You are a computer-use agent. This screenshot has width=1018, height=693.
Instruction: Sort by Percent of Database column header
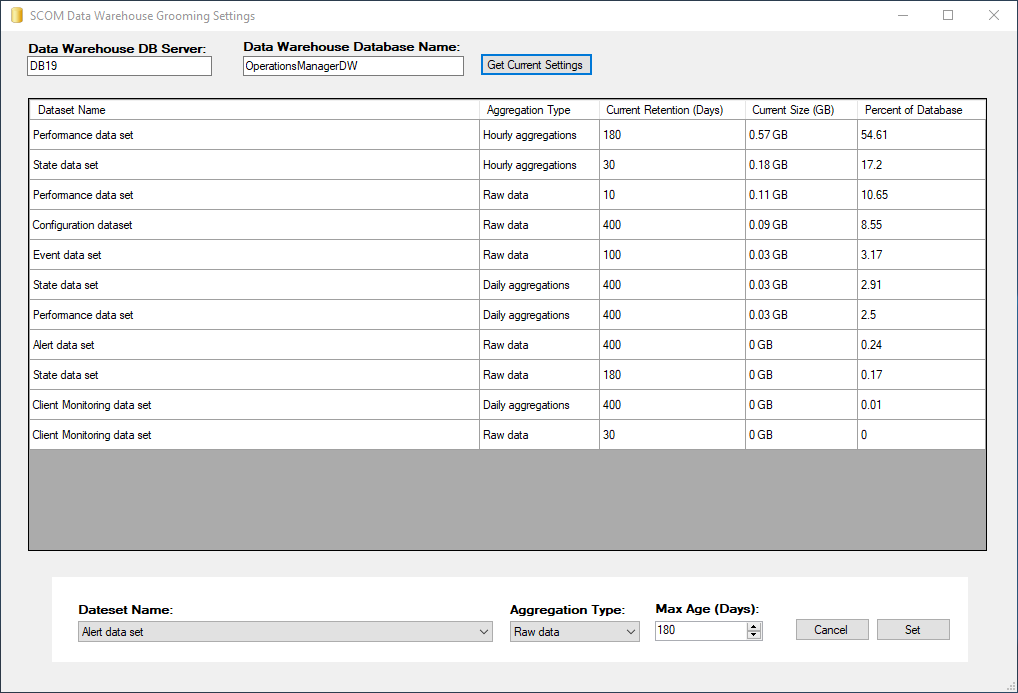click(921, 110)
